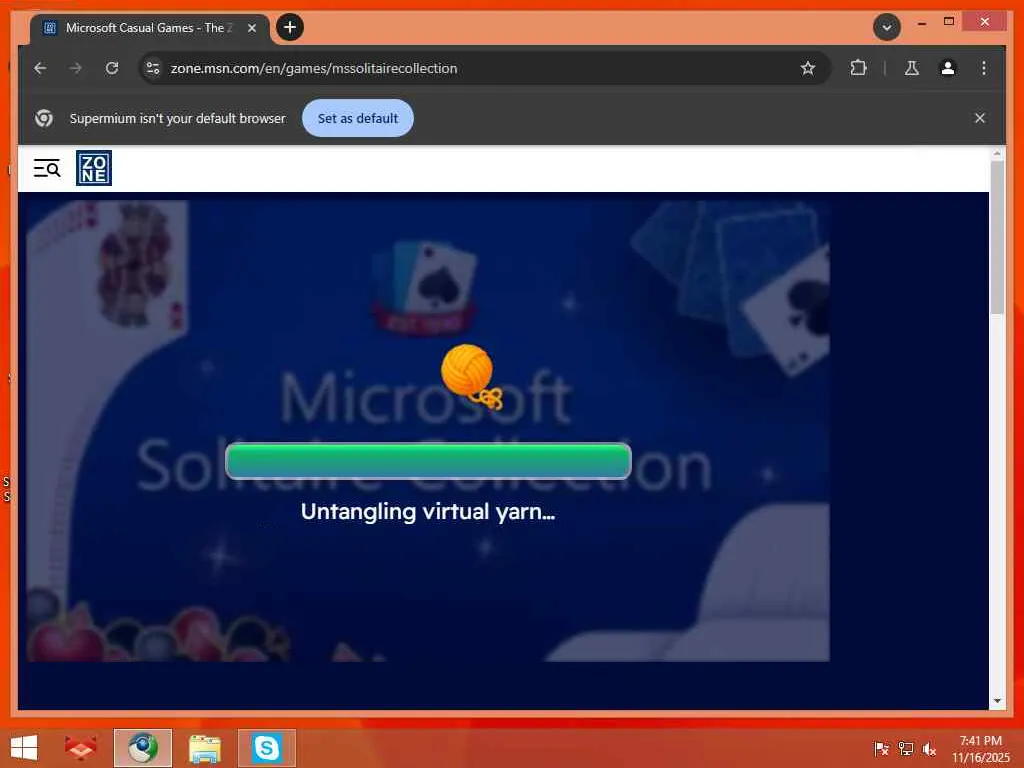
Task: Close the Microsoft Casual Games tab
Action: pyautogui.click(x=252, y=28)
